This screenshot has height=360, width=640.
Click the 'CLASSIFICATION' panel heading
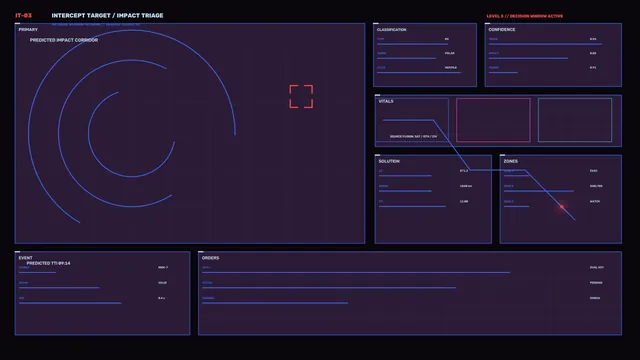(x=391, y=30)
